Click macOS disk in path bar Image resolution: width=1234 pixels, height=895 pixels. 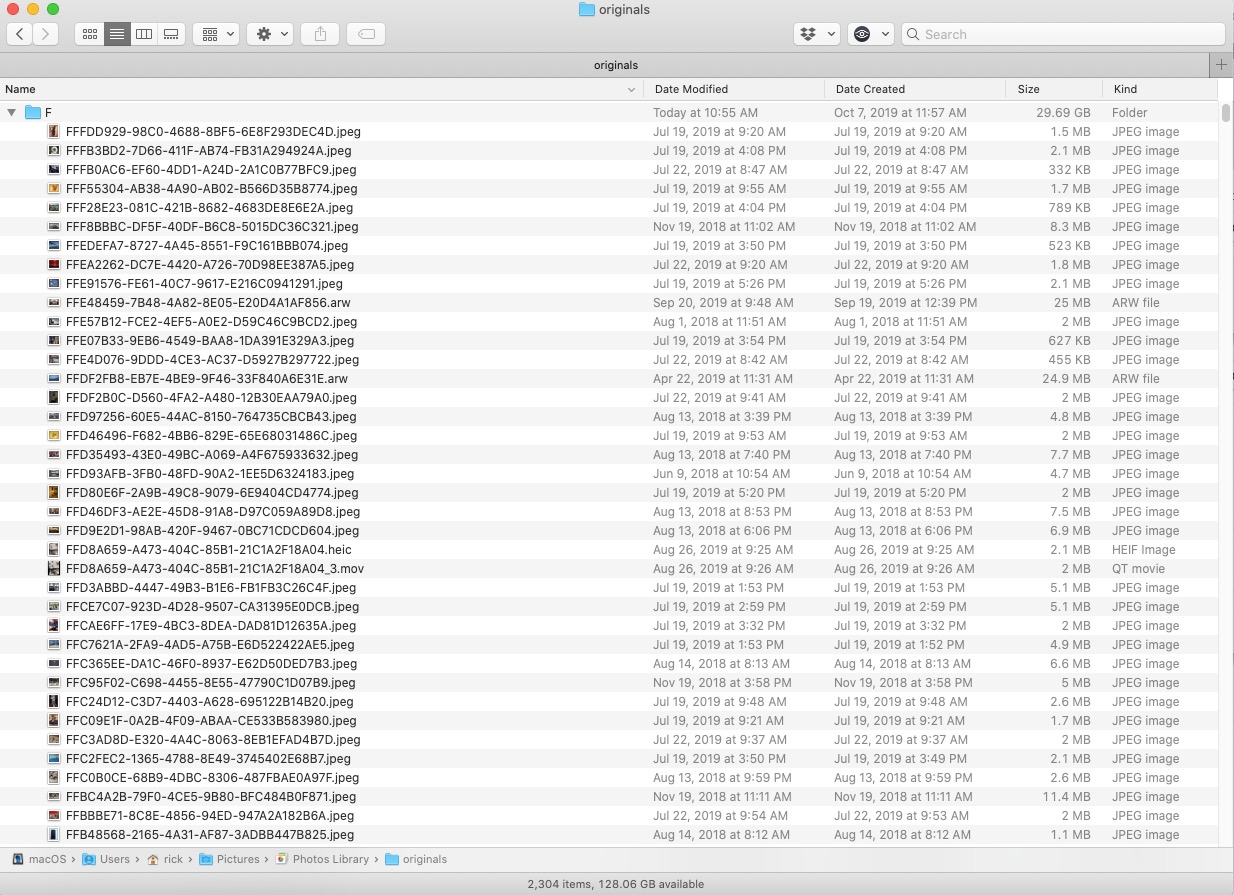coord(38,859)
